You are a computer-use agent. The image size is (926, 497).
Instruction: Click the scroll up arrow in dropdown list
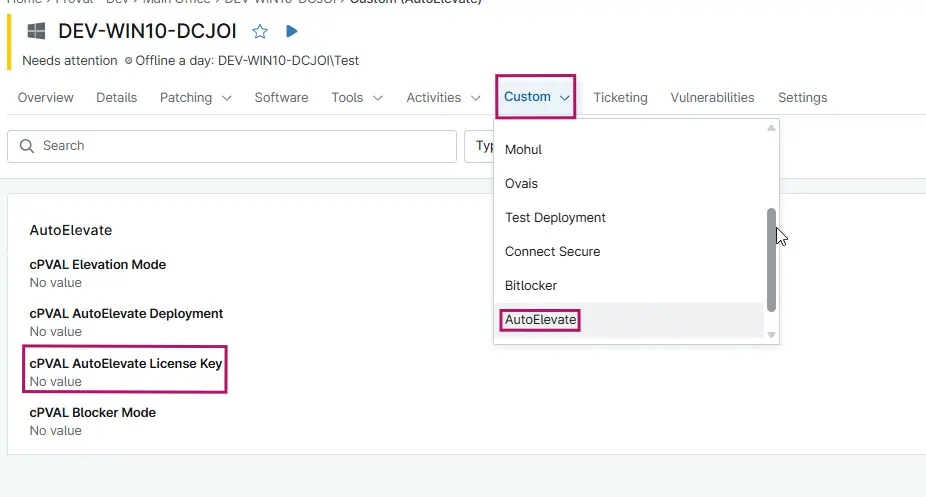[x=771, y=128]
